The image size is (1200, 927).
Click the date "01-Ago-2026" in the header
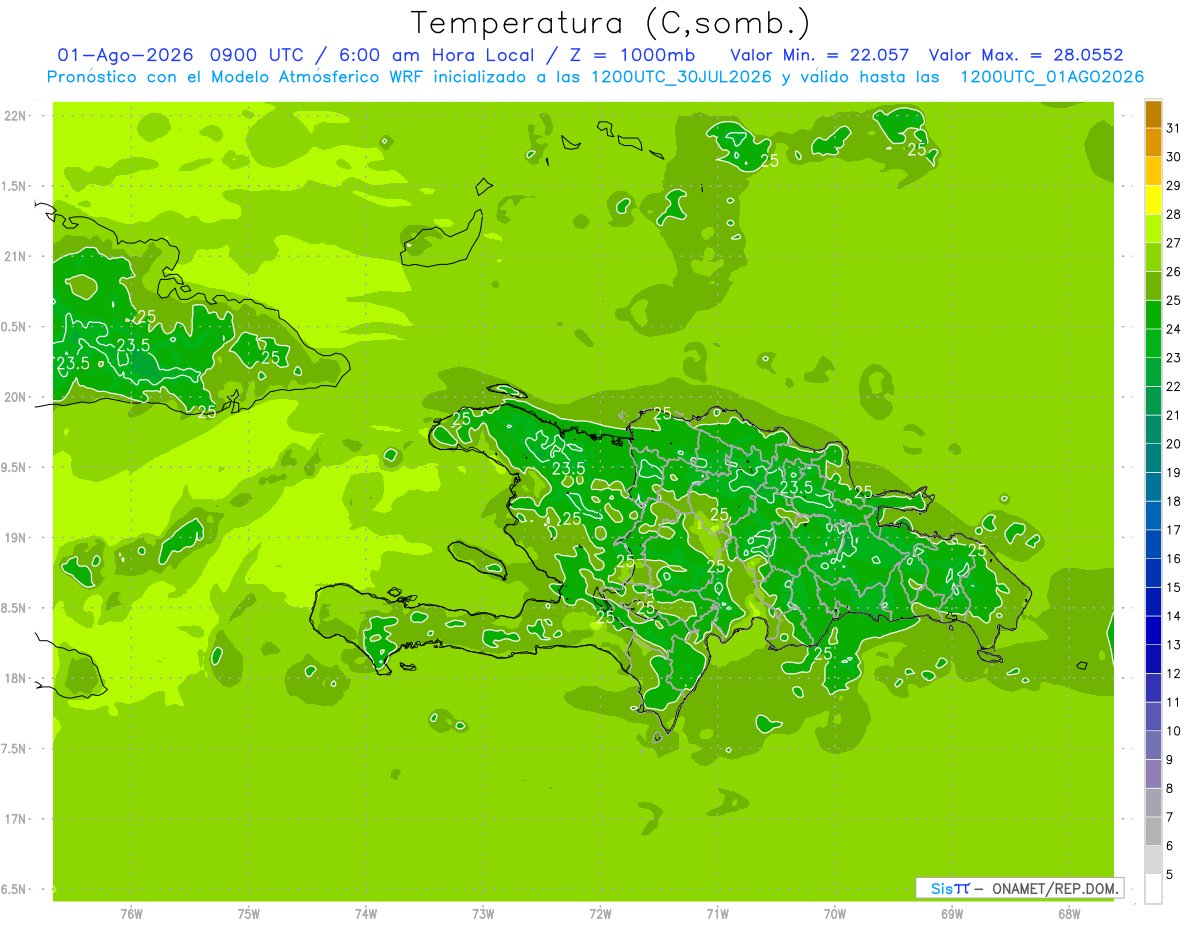(x=126, y=54)
